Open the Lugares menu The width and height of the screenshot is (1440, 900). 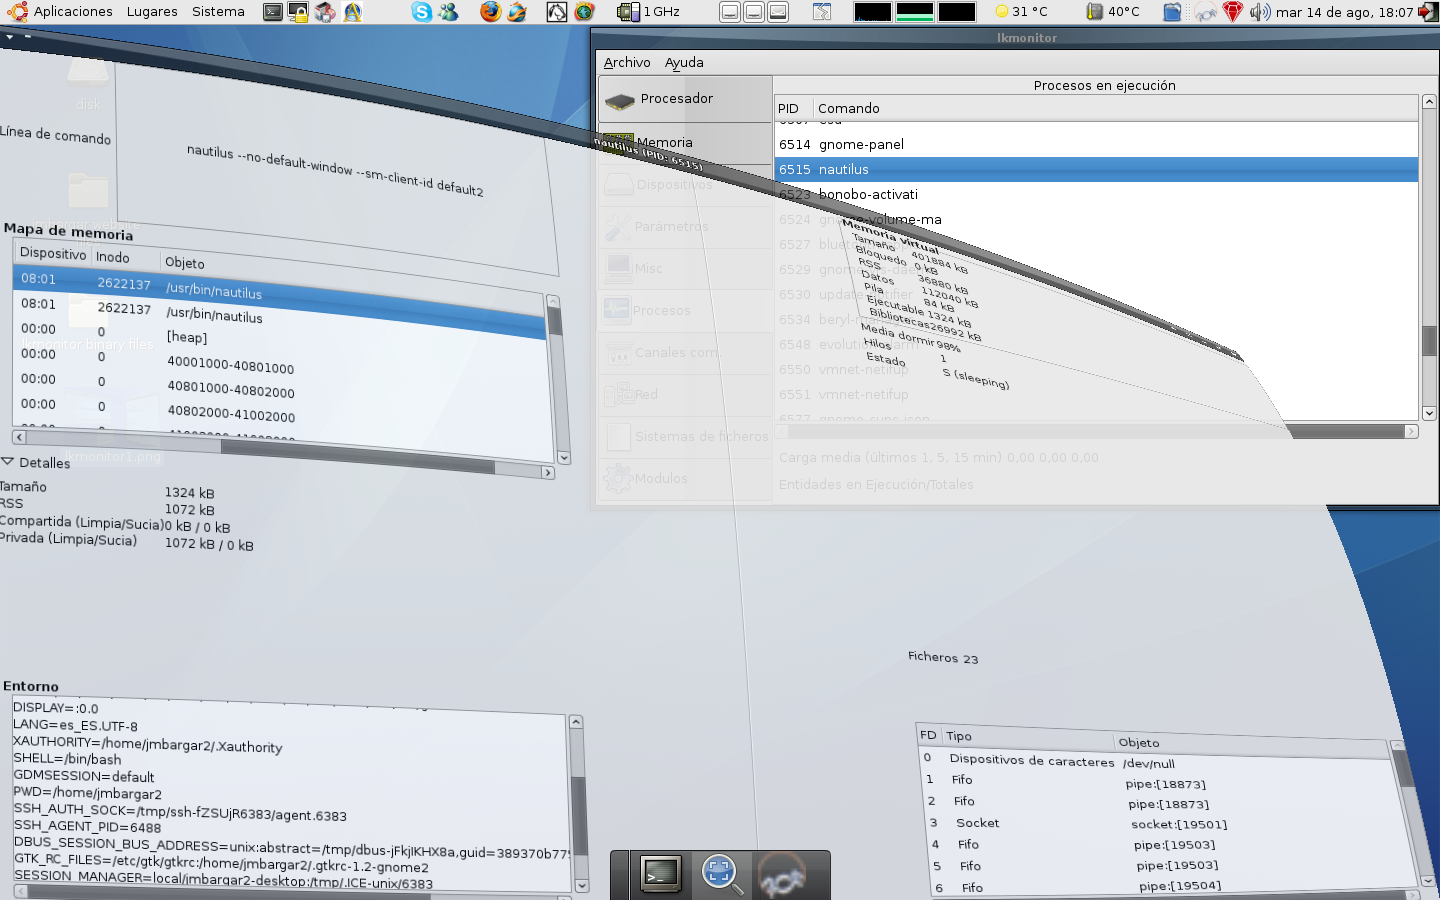(x=152, y=12)
